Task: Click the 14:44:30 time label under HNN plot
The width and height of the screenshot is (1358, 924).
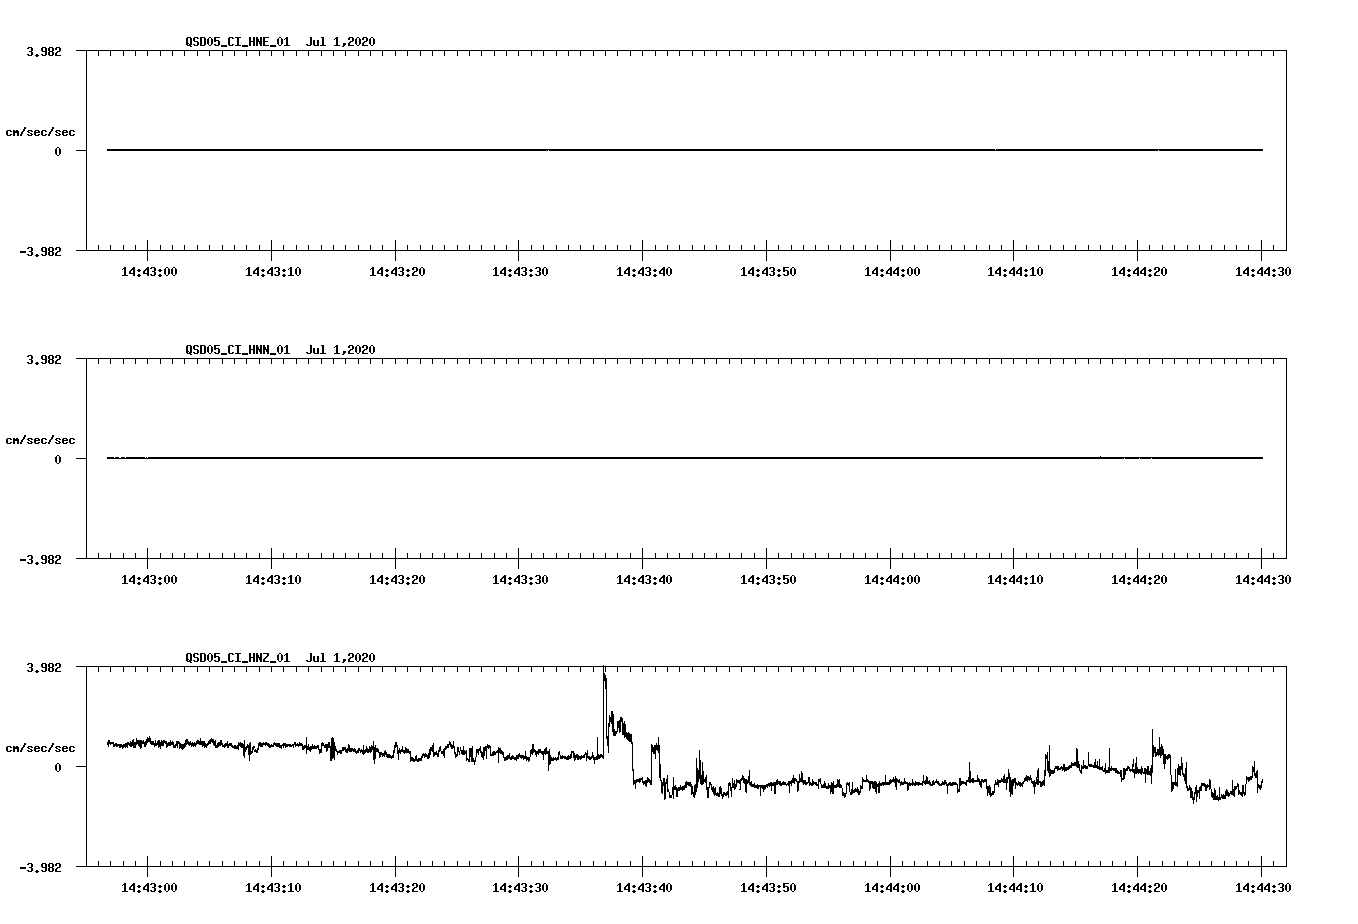Action: coord(1262,579)
